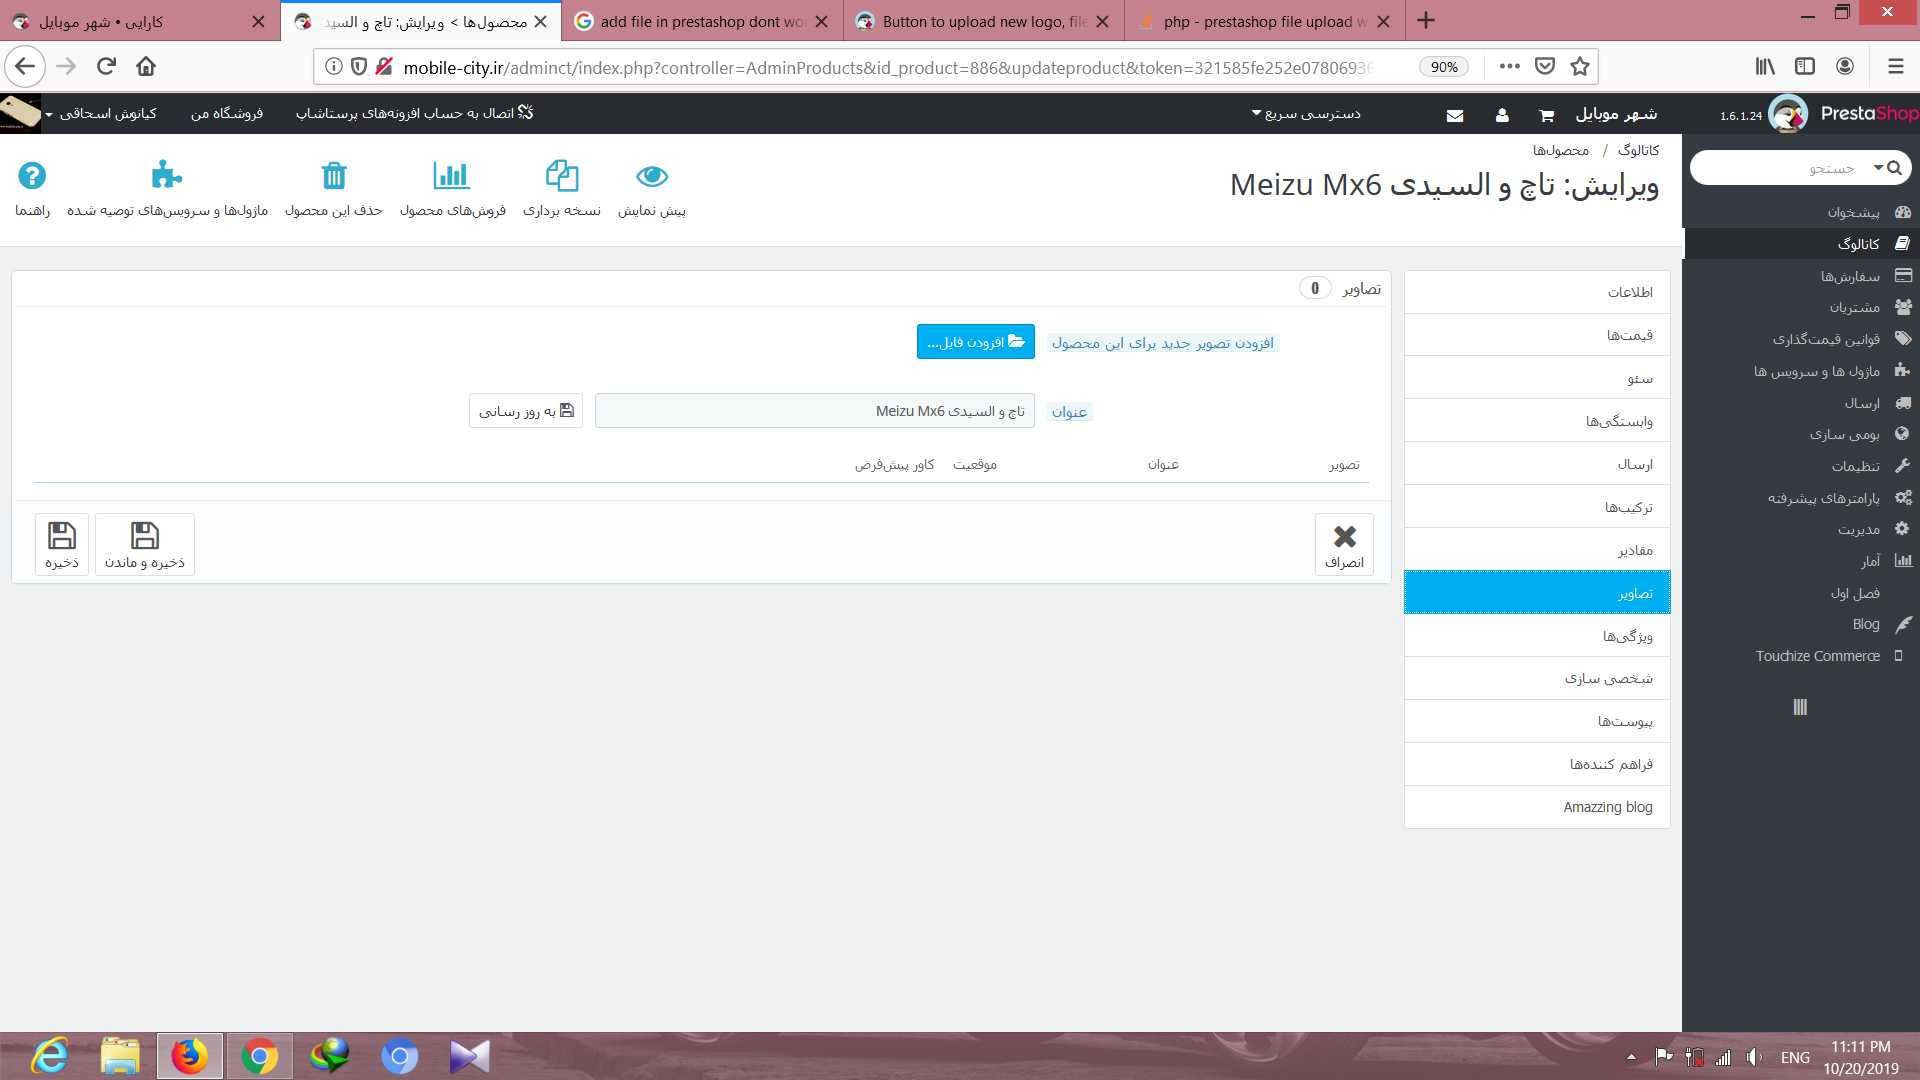Expand the Quick Access (دسترسی سریع) dropdown
The image size is (1920, 1080).
[1306, 114]
